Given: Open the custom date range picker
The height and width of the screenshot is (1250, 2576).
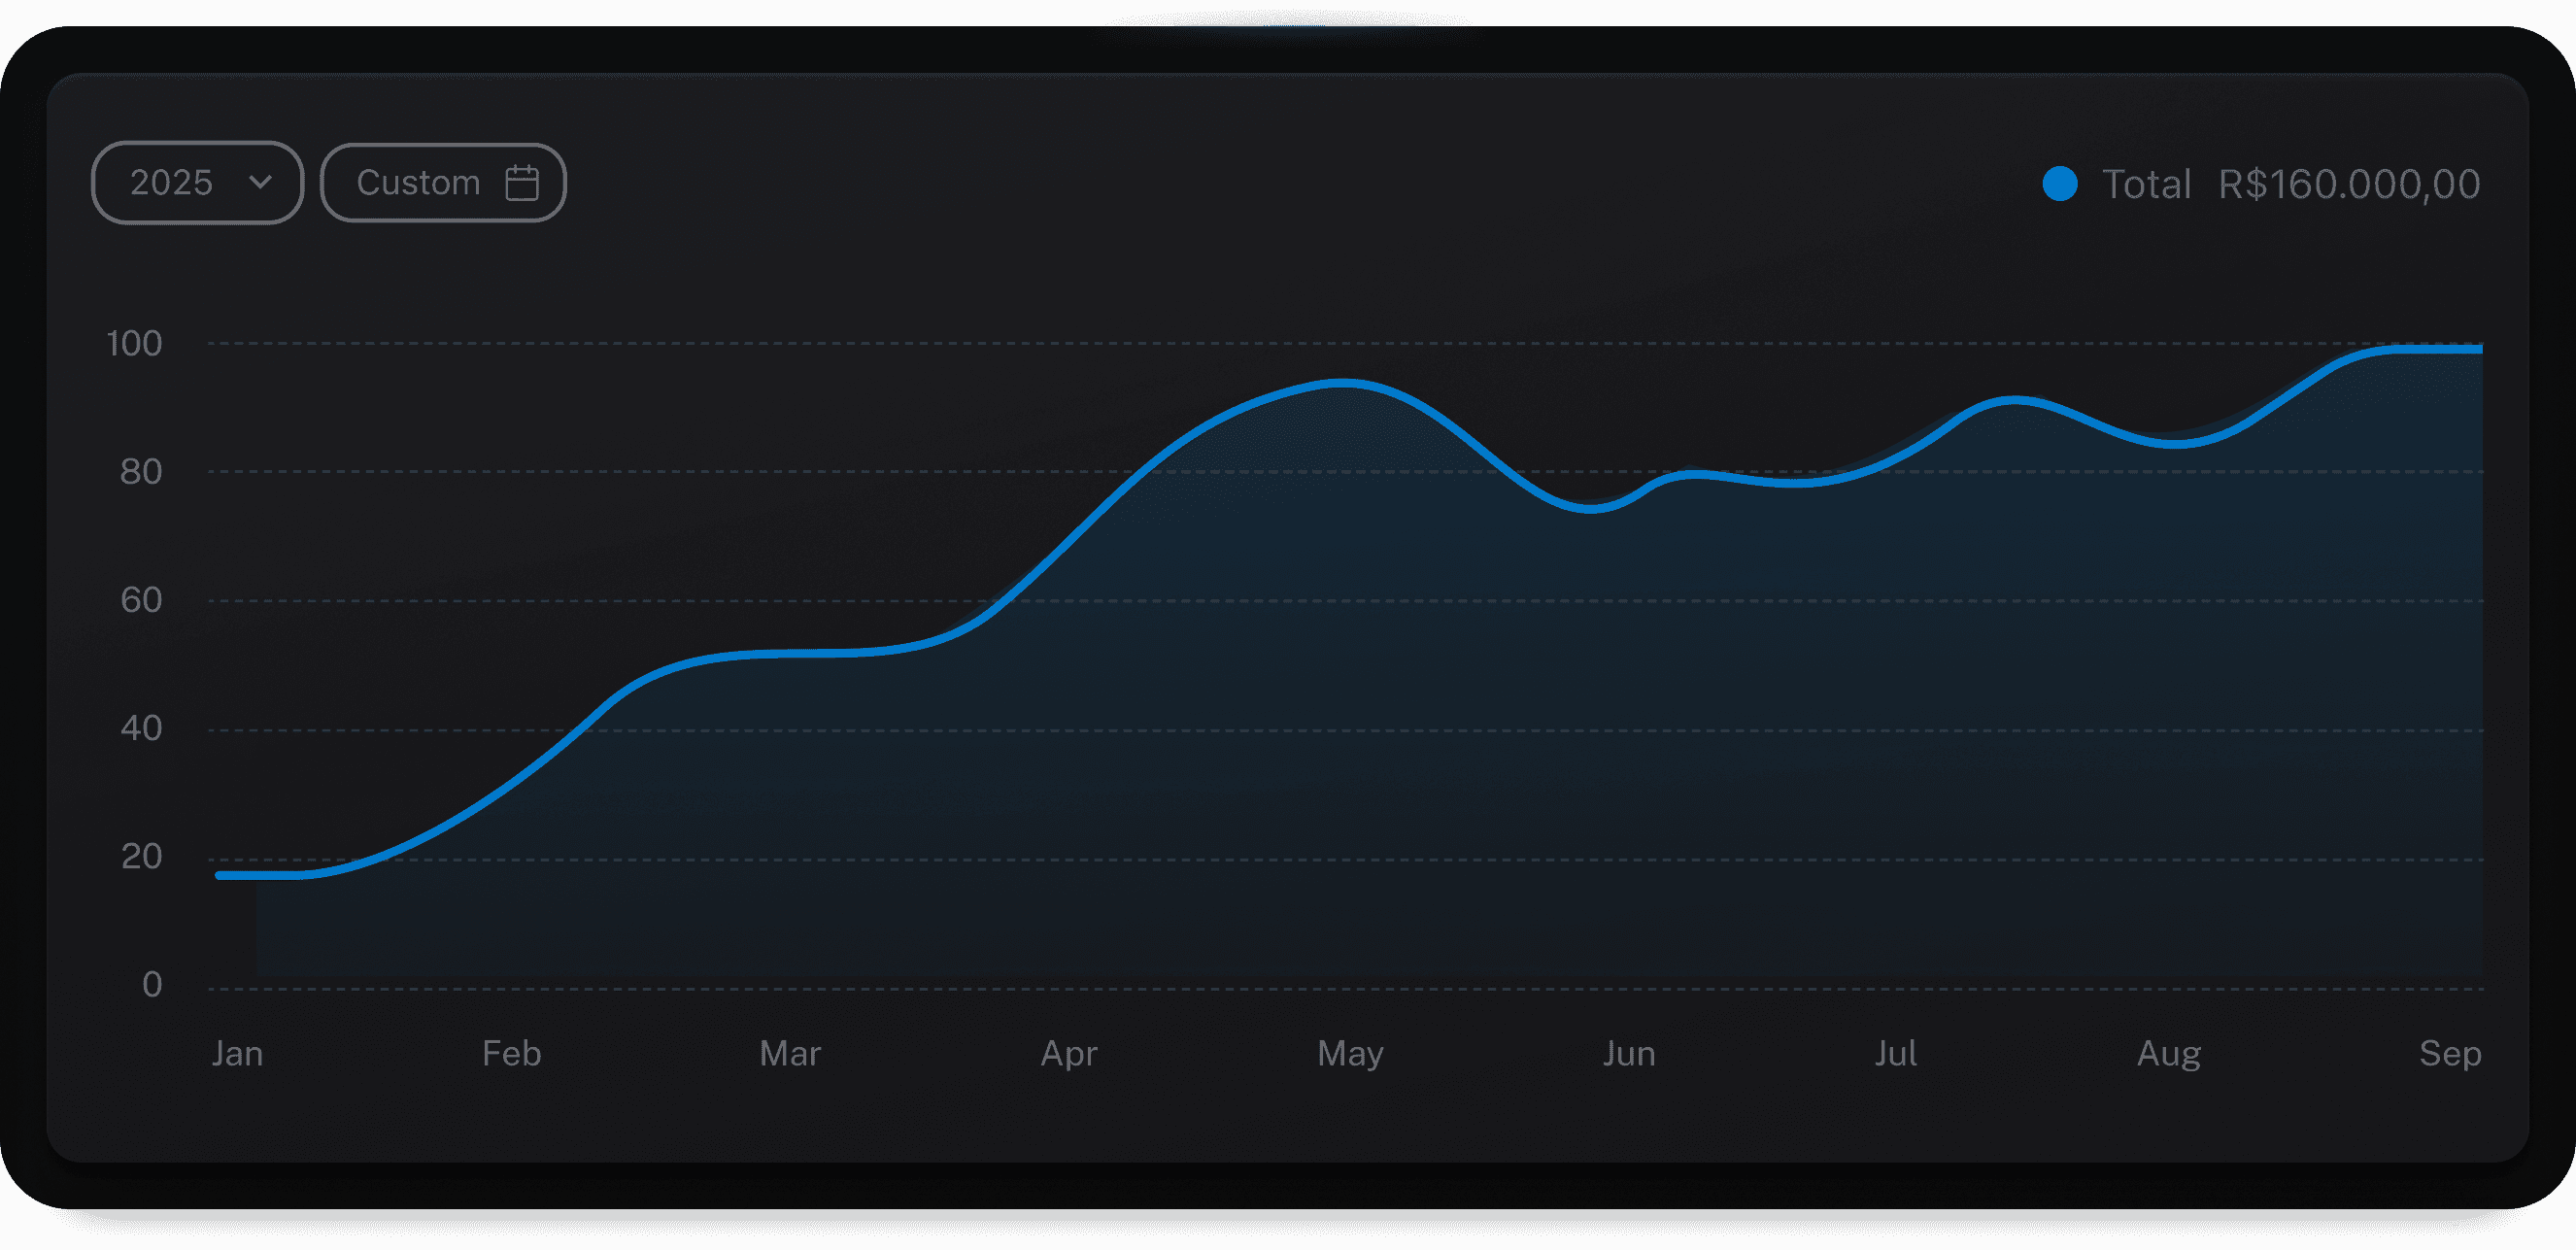Looking at the screenshot, I should [x=443, y=182].
